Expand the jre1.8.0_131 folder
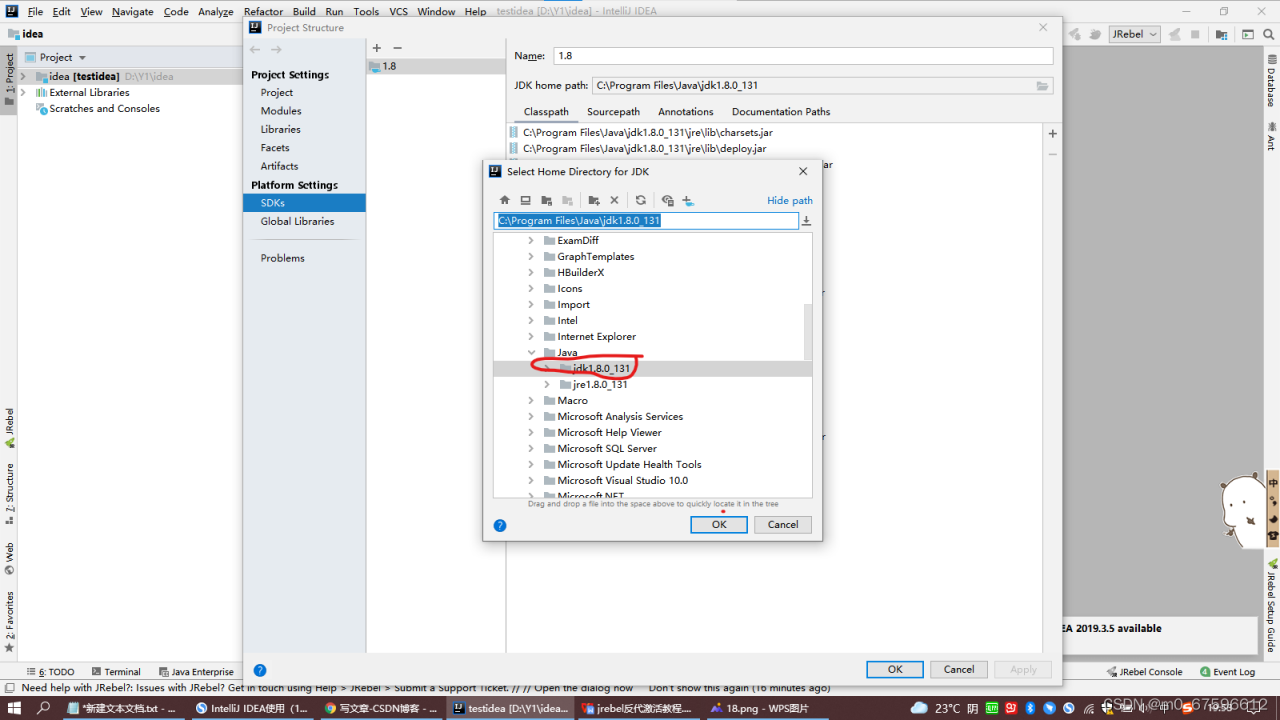 (x=547, y=385)
